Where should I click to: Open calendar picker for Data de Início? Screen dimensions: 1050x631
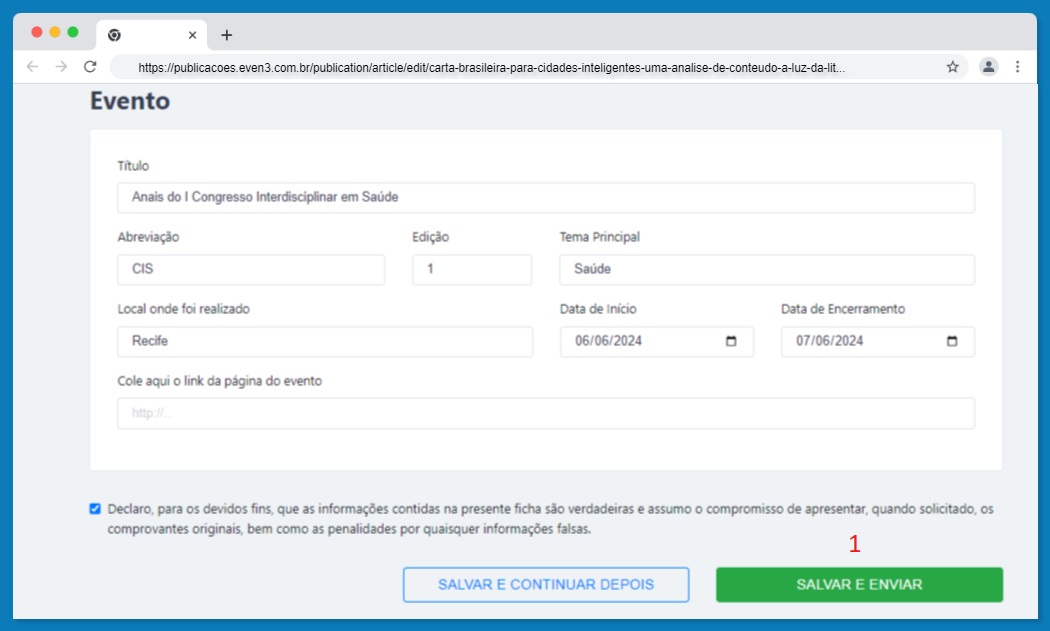[731, 341]
